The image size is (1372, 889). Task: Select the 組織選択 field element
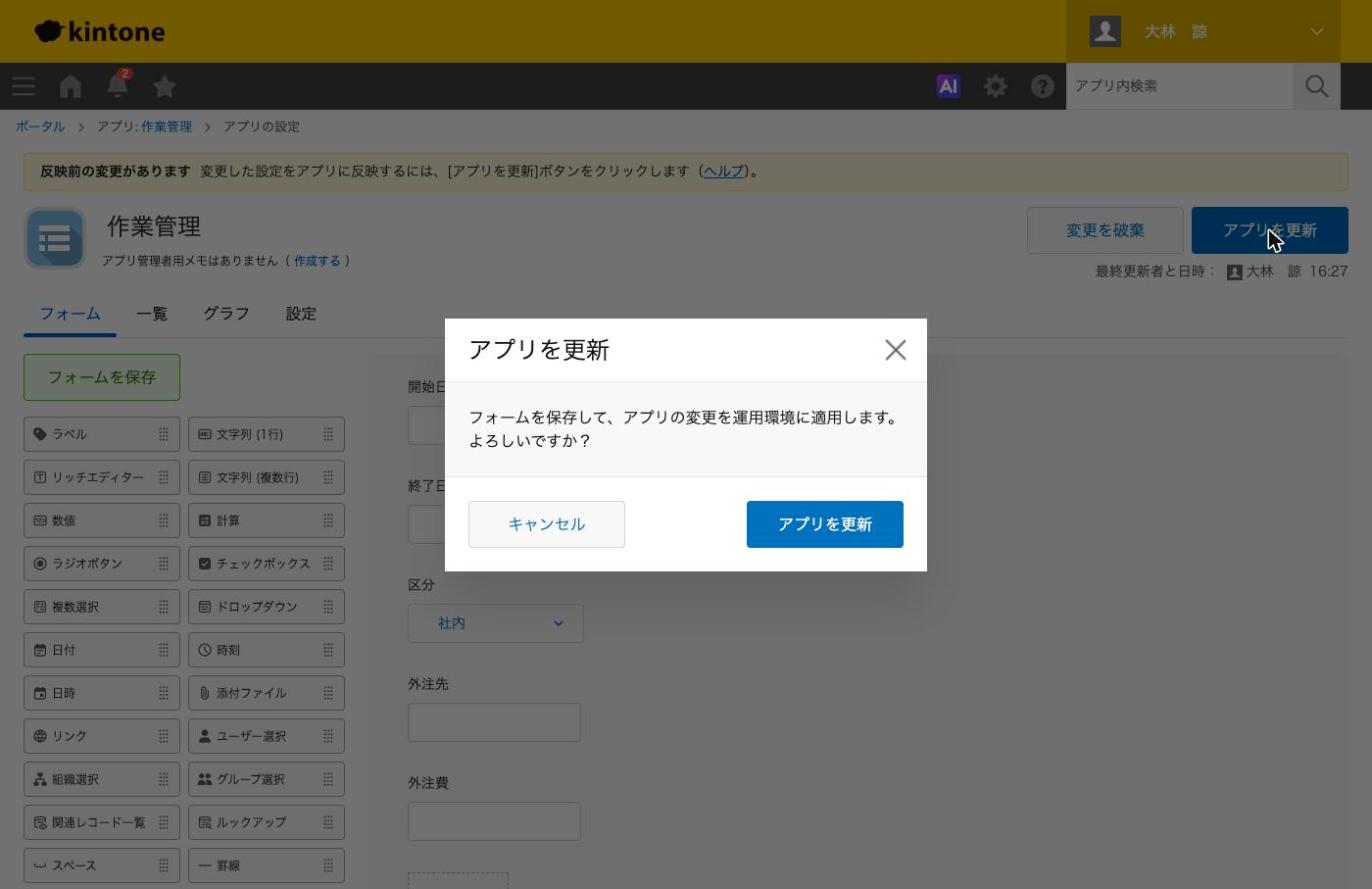pyautogui.click(x=102, y=778)
